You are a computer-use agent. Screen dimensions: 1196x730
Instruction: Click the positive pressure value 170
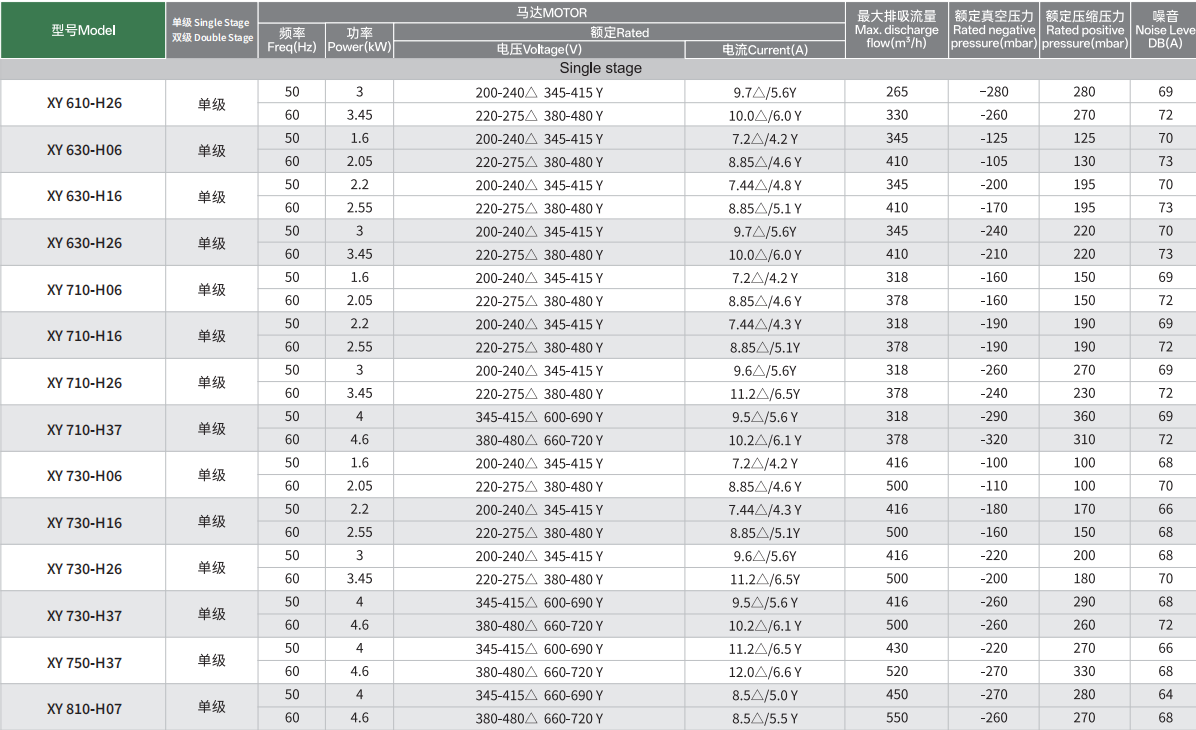tap(1084, 509)
